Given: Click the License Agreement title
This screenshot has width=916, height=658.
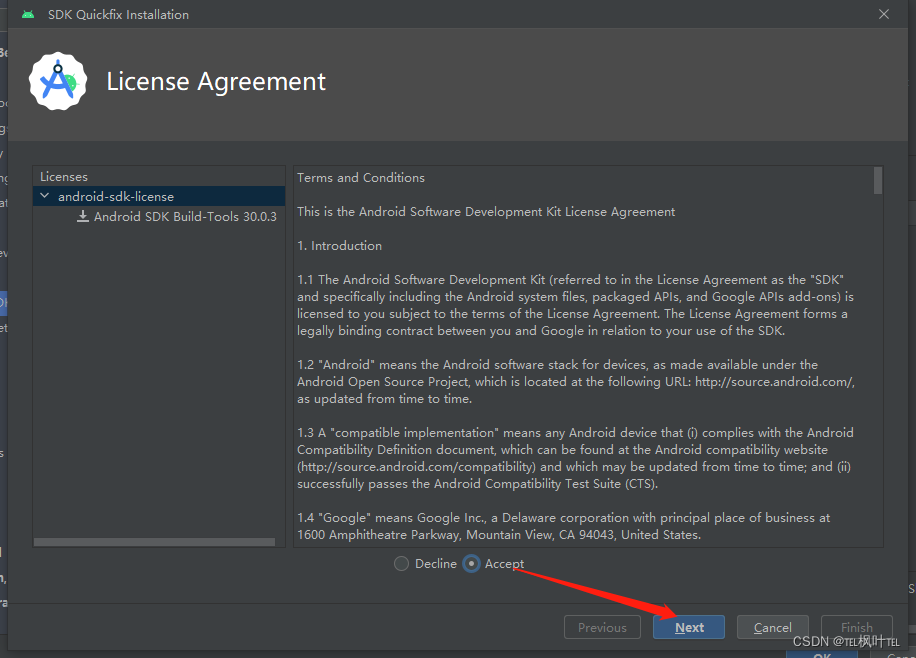Looking at the screenshot, I should (x=216, y=81).
